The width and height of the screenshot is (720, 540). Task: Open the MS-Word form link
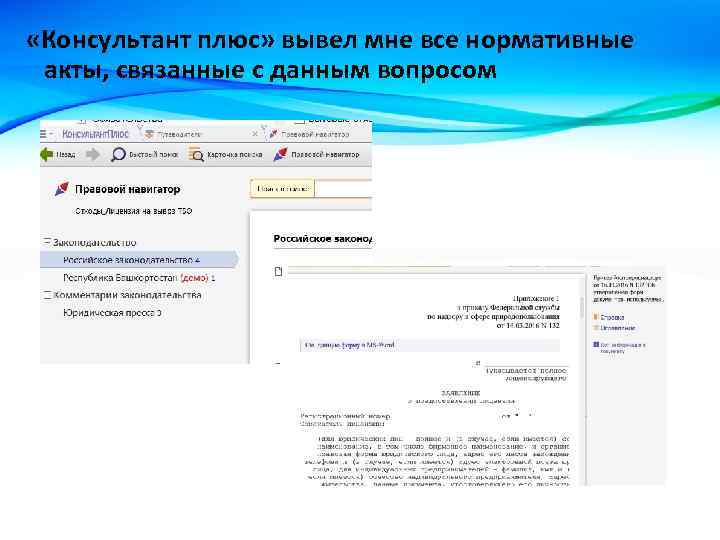(x=349, y=345)
